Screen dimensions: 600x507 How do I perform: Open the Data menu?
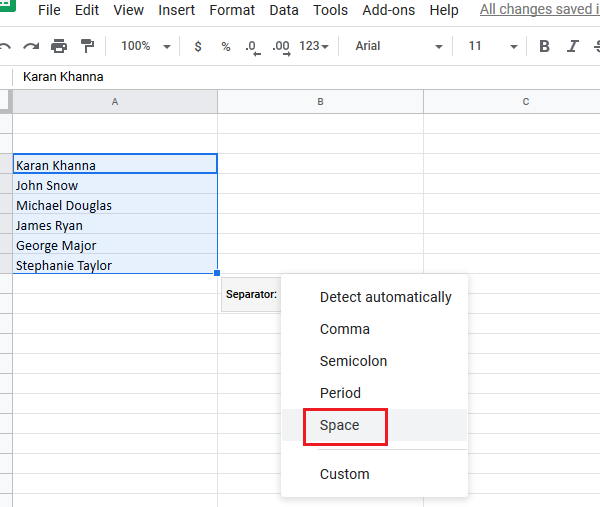pyautogui.click(x=284, y=10)
